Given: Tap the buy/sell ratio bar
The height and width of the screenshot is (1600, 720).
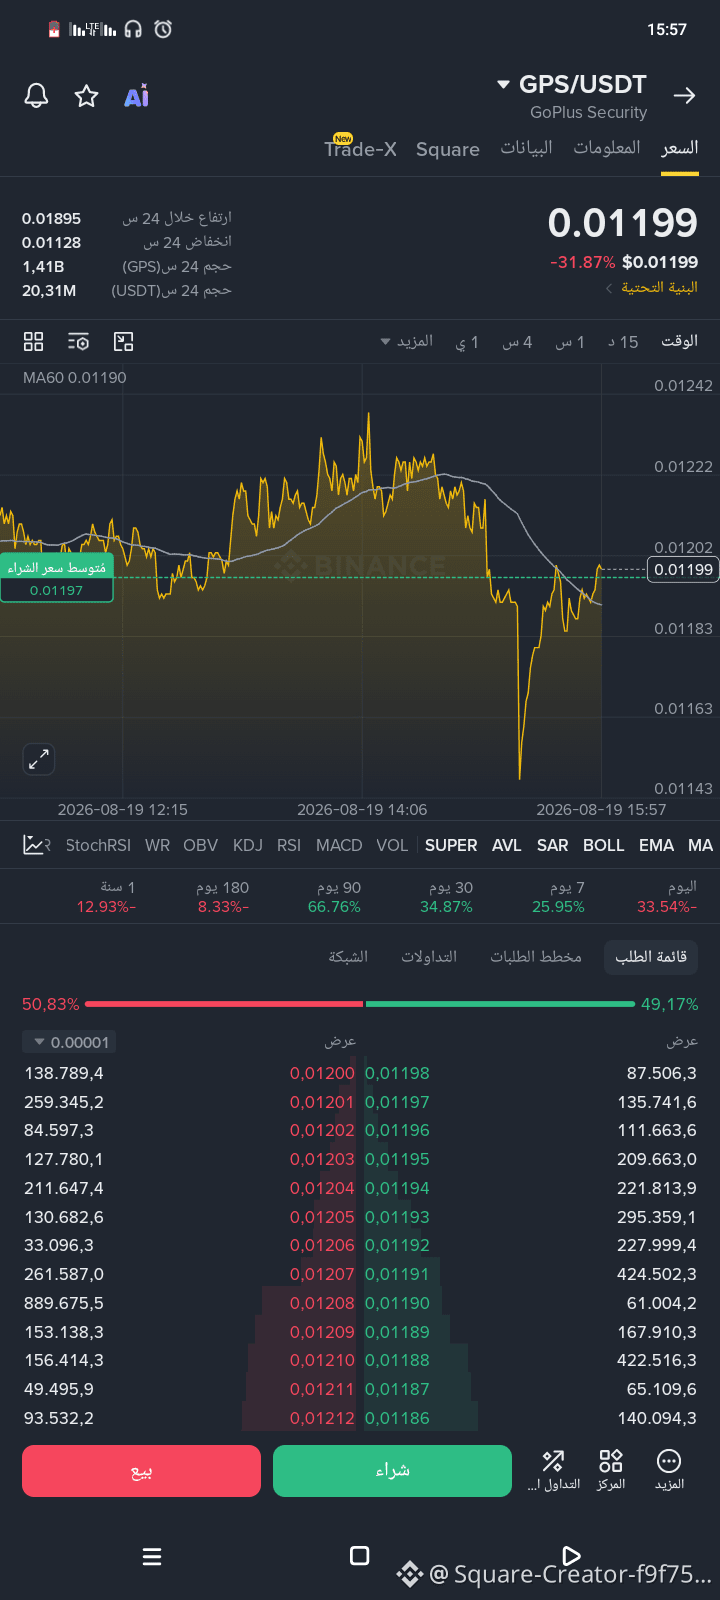Looking at the screenshot, I should point(360,1003).
